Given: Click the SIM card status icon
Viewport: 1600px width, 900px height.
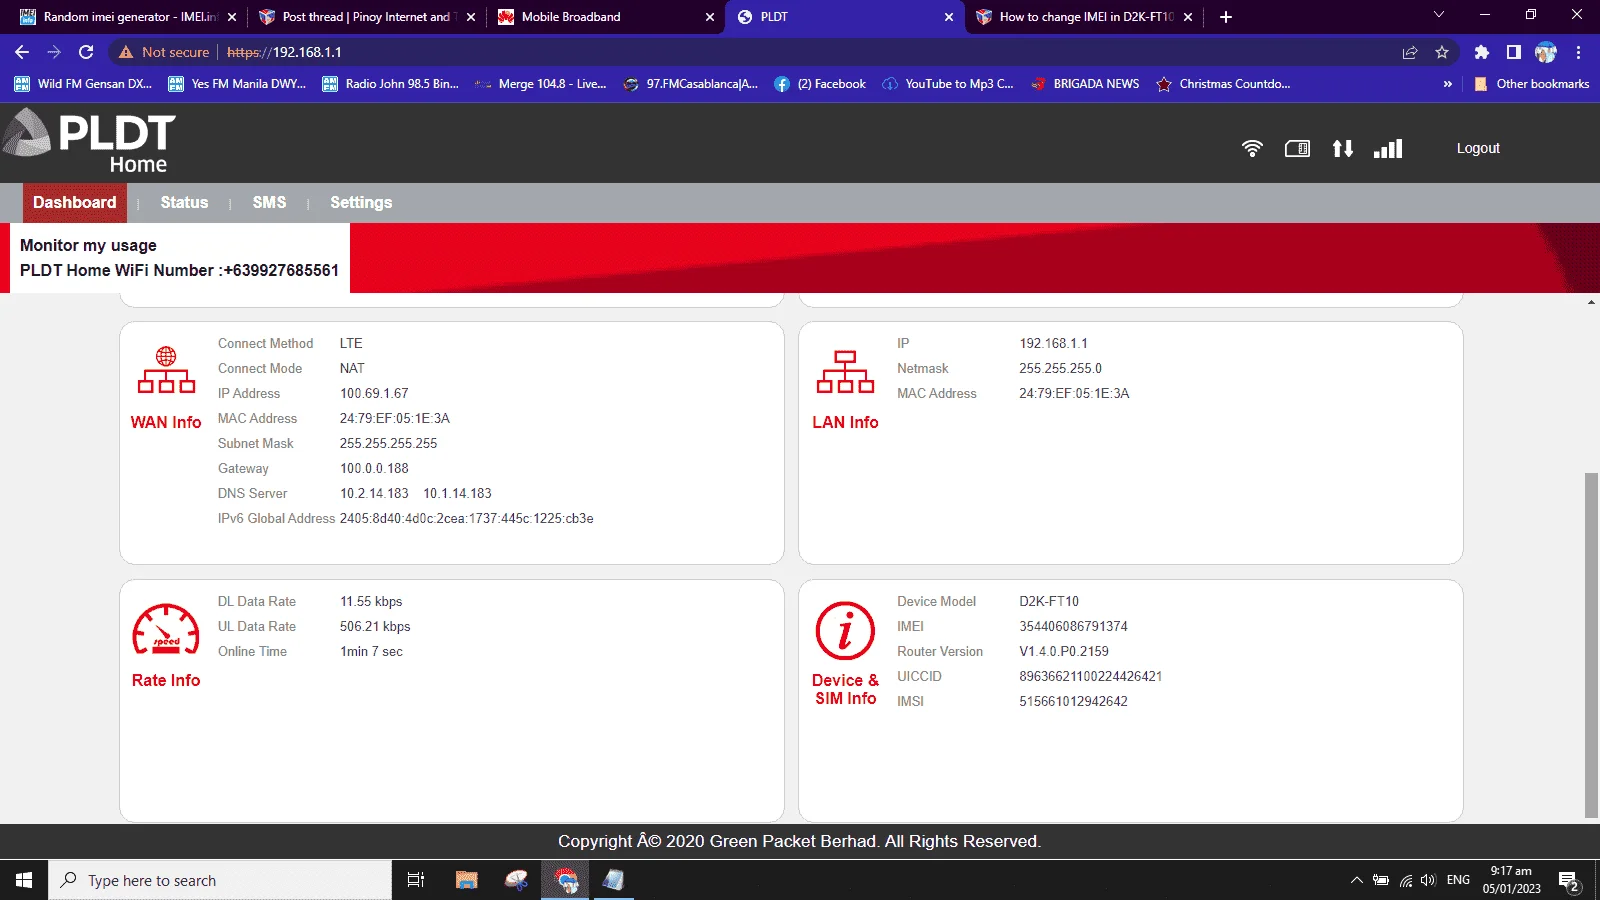Looking at the screenshot, I should click(1297, 148).
